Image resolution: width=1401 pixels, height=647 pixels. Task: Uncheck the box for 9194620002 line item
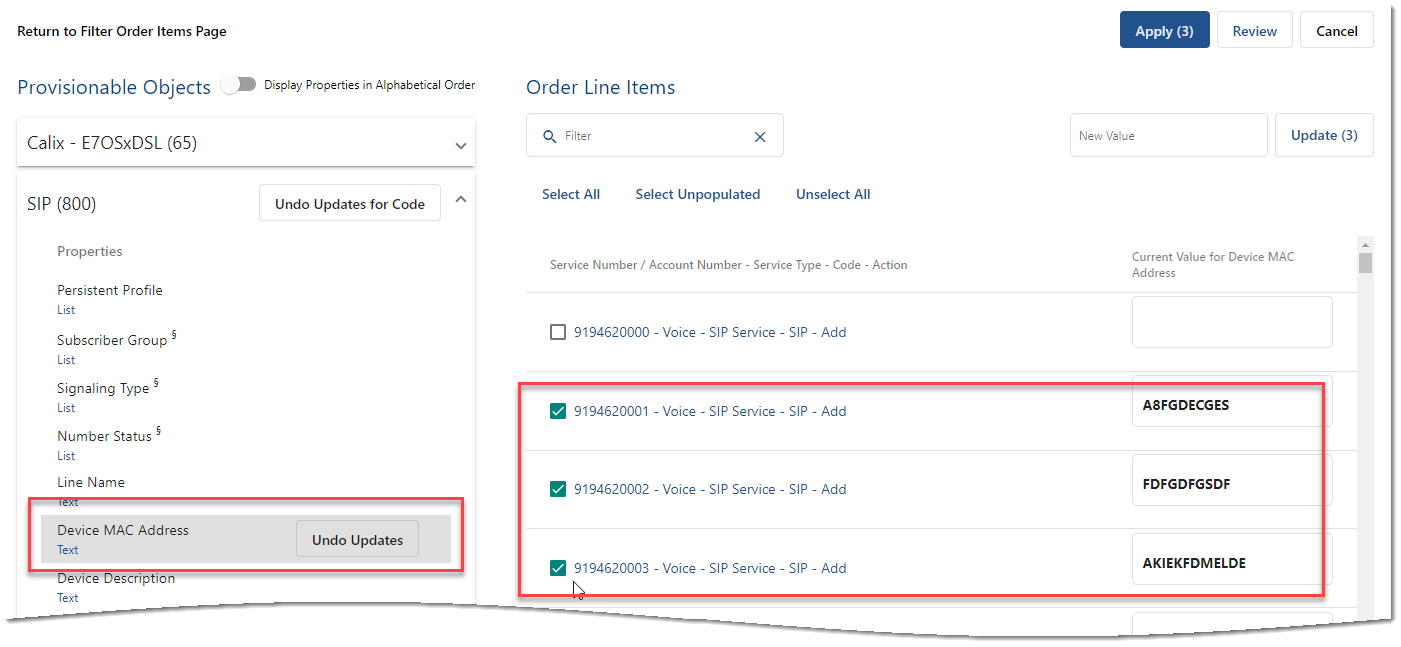[558, 489]
